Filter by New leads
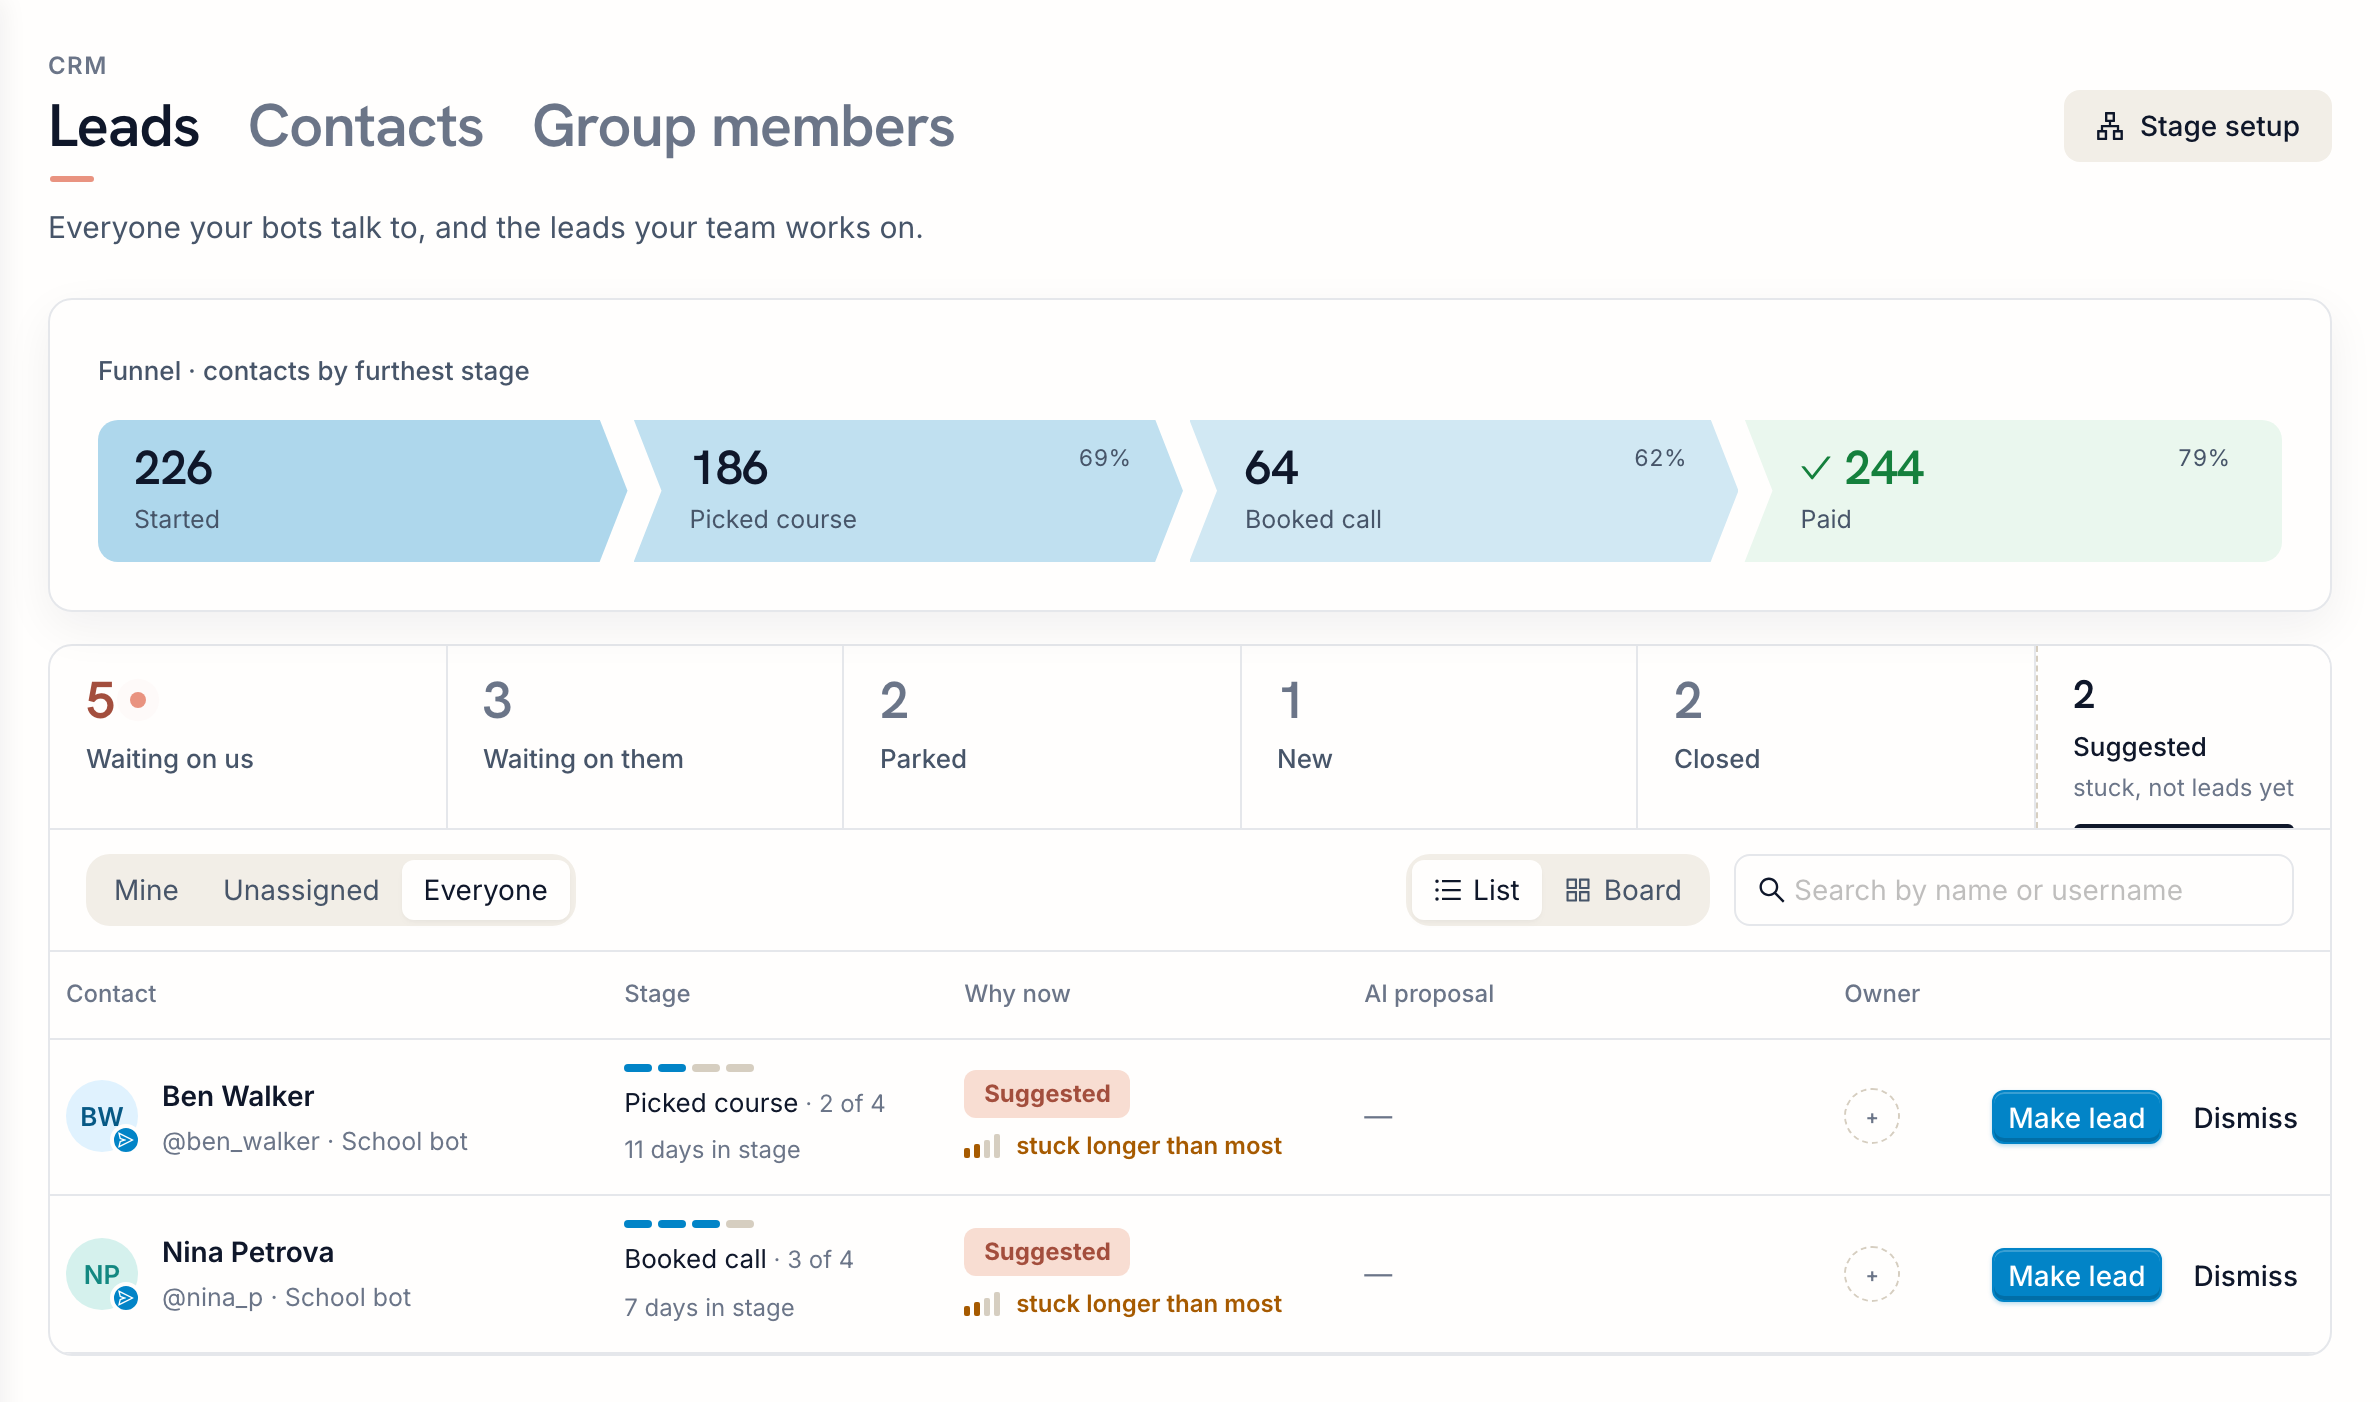This screenshot has width=2380, height=1402. (1439, 737)
